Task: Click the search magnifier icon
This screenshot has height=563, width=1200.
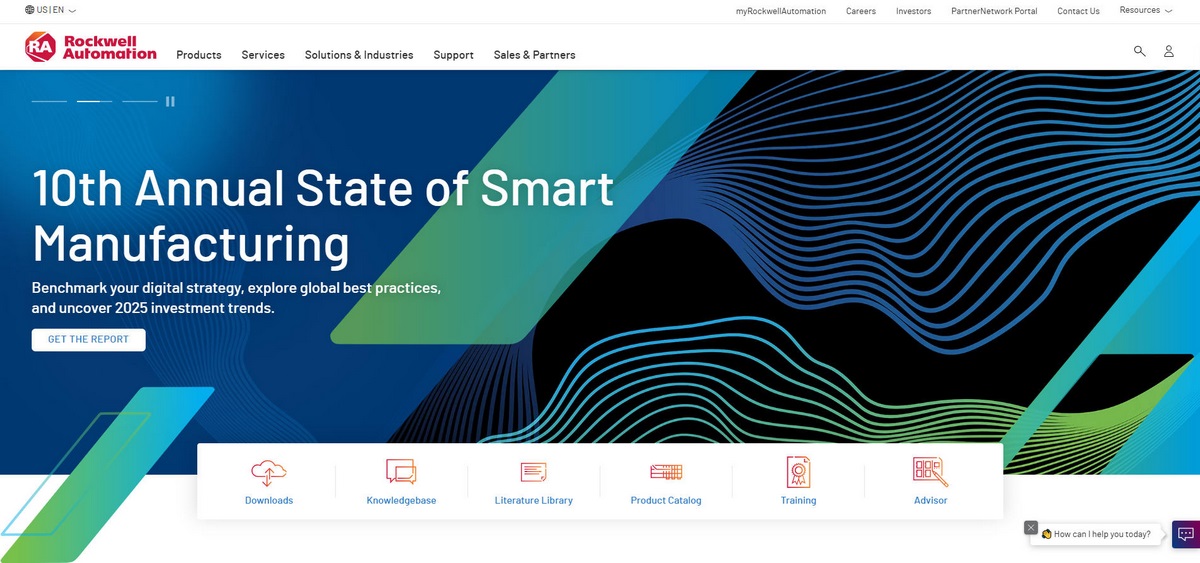Action: coord(1139,51)
